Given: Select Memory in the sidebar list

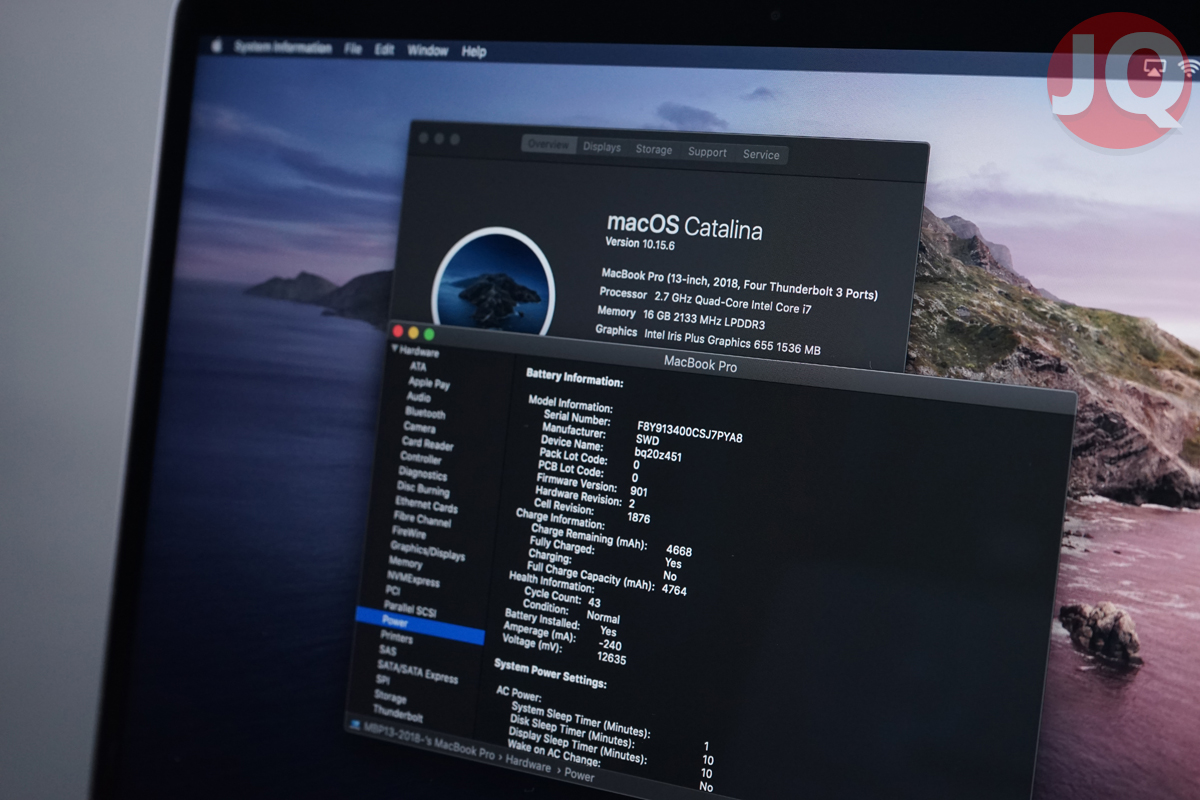Looking at the screenshot, I should [x=406, y=563].
